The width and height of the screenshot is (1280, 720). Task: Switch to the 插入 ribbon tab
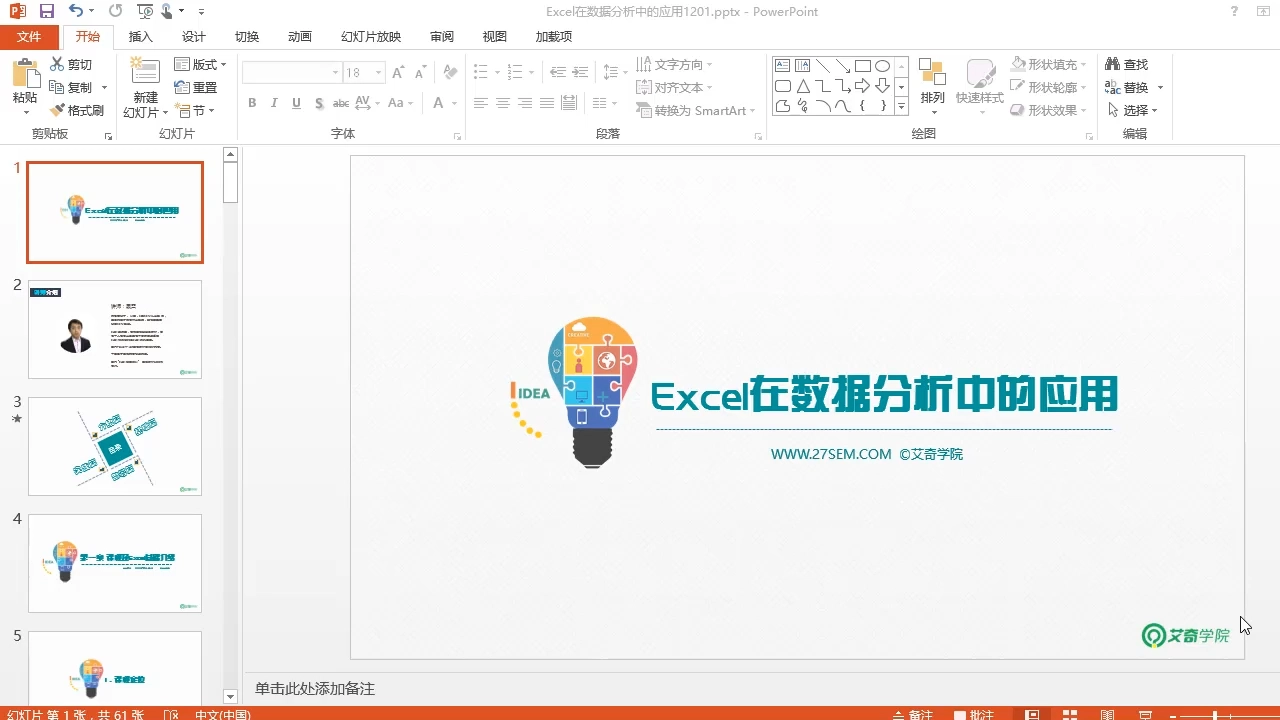click(139, 36)
